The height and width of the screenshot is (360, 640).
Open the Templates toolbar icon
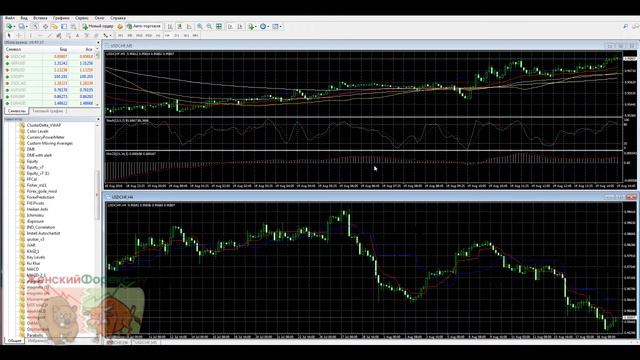click(275, 27)
